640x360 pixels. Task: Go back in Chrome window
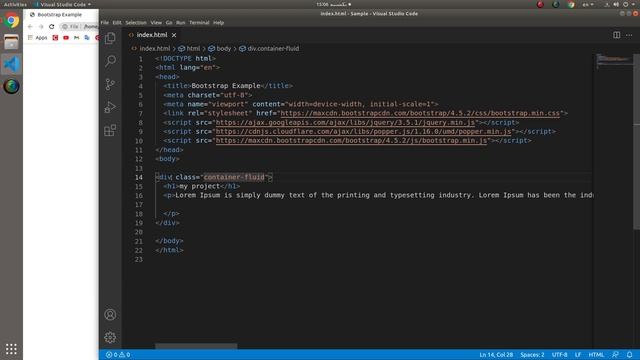[x=30, y=27]
